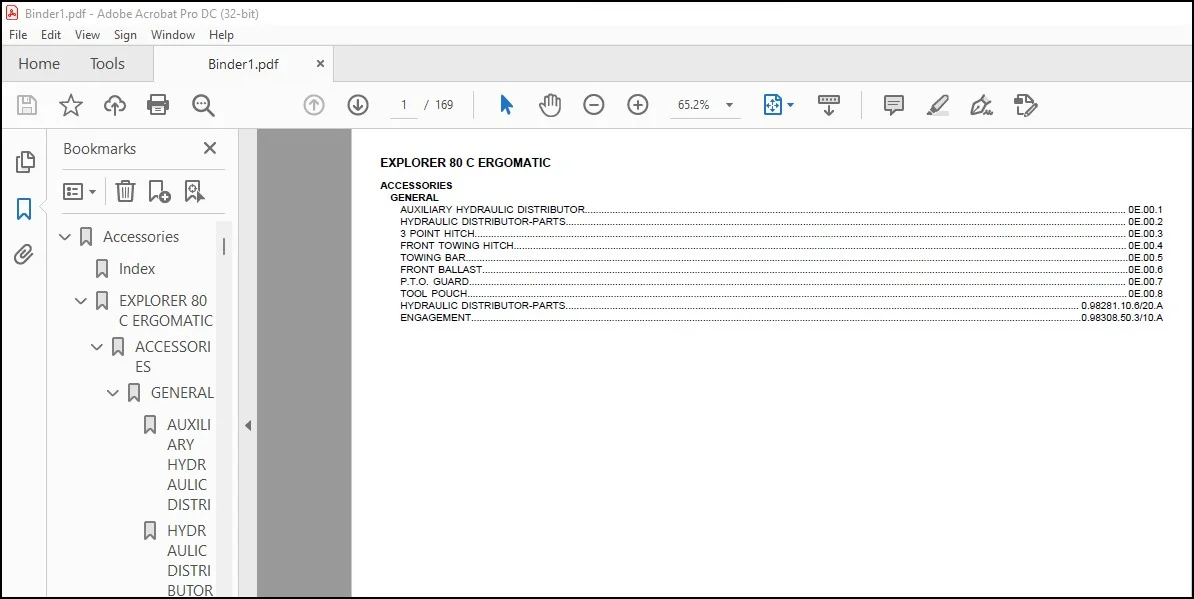Open the Sign document pen icon
Screen dimensions: 1194x599
[x=982, y=105]
